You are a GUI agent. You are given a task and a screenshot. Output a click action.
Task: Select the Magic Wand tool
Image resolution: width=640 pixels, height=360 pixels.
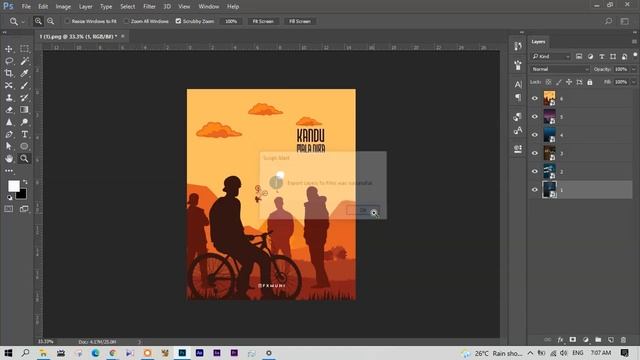(x=24, y=61)
